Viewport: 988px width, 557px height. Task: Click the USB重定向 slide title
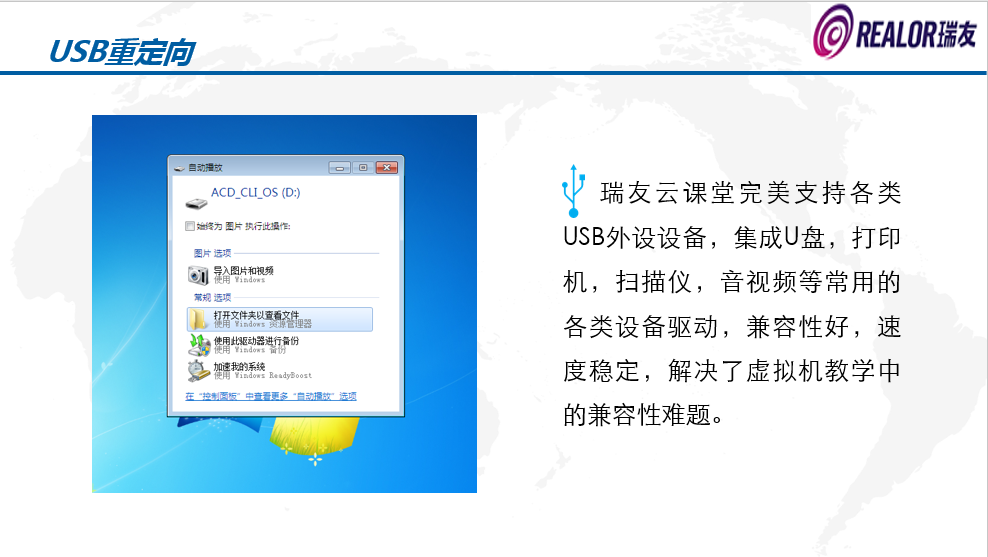click(x=120, y=52)
